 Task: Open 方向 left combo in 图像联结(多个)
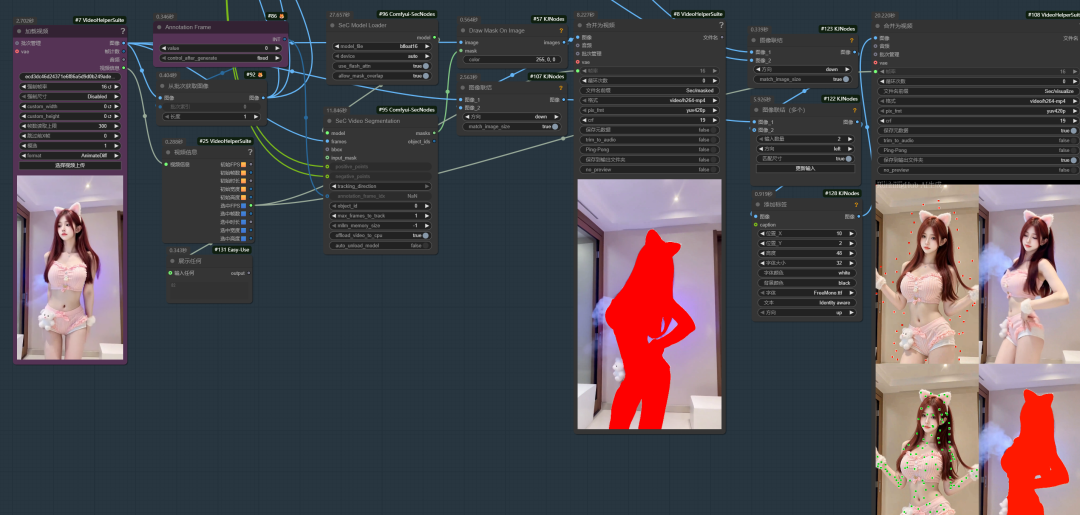pos(803,149)
